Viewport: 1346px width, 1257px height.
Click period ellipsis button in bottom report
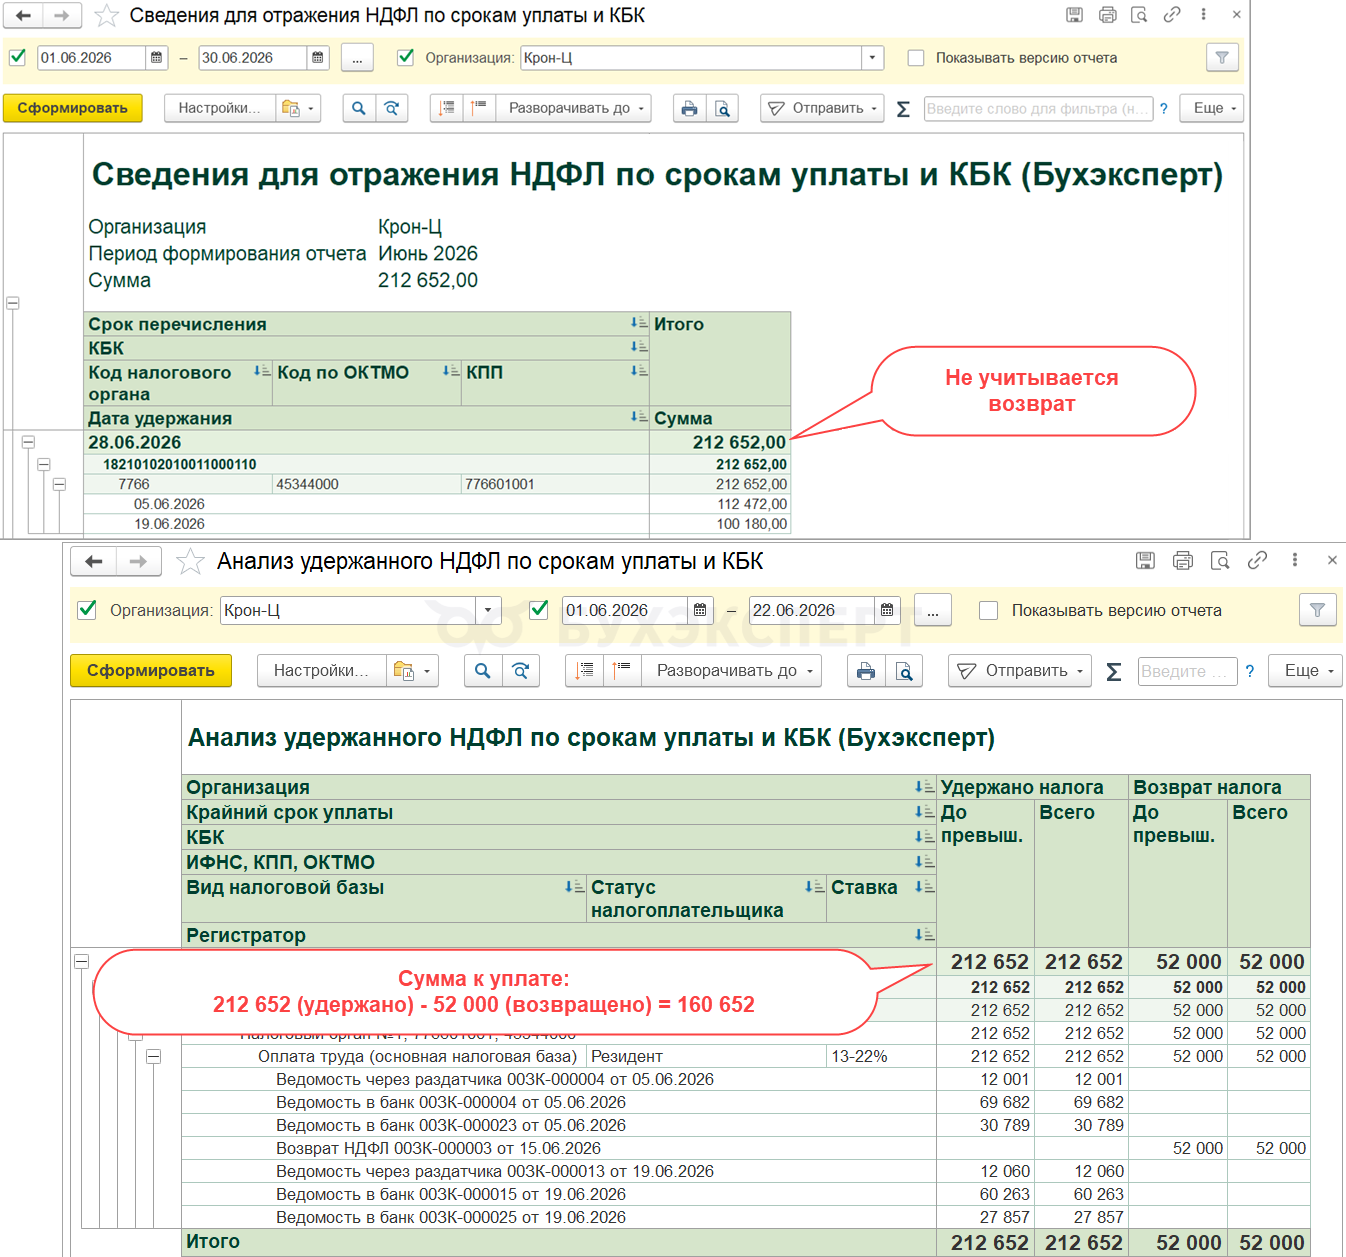[933, 610]
